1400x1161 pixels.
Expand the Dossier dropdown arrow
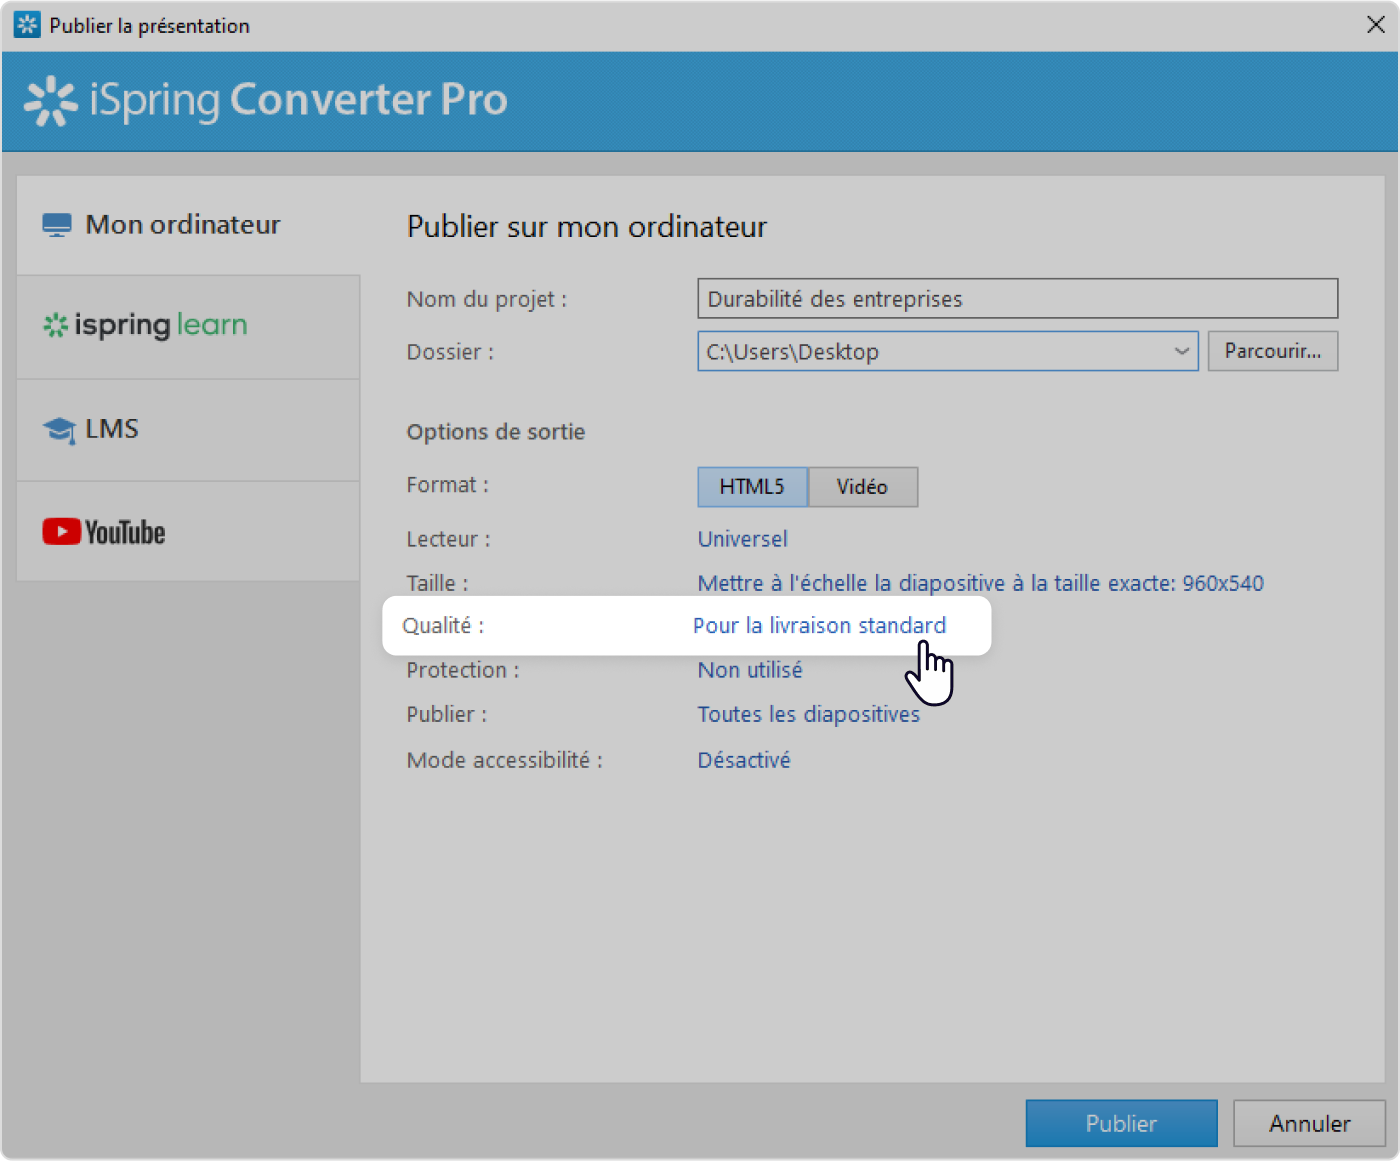(x=1181, y=351)
